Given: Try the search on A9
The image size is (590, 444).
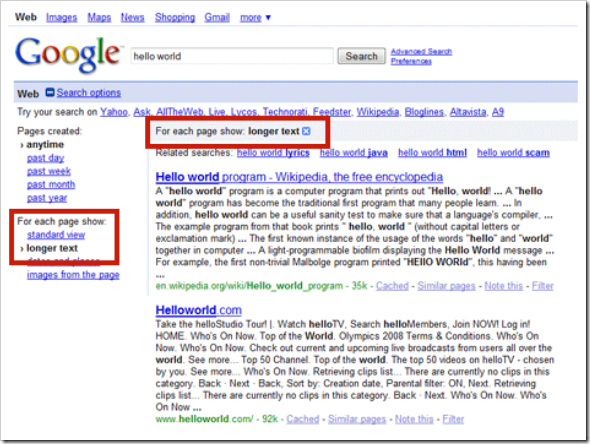Looking at the screenshot, I should point(498,112).
